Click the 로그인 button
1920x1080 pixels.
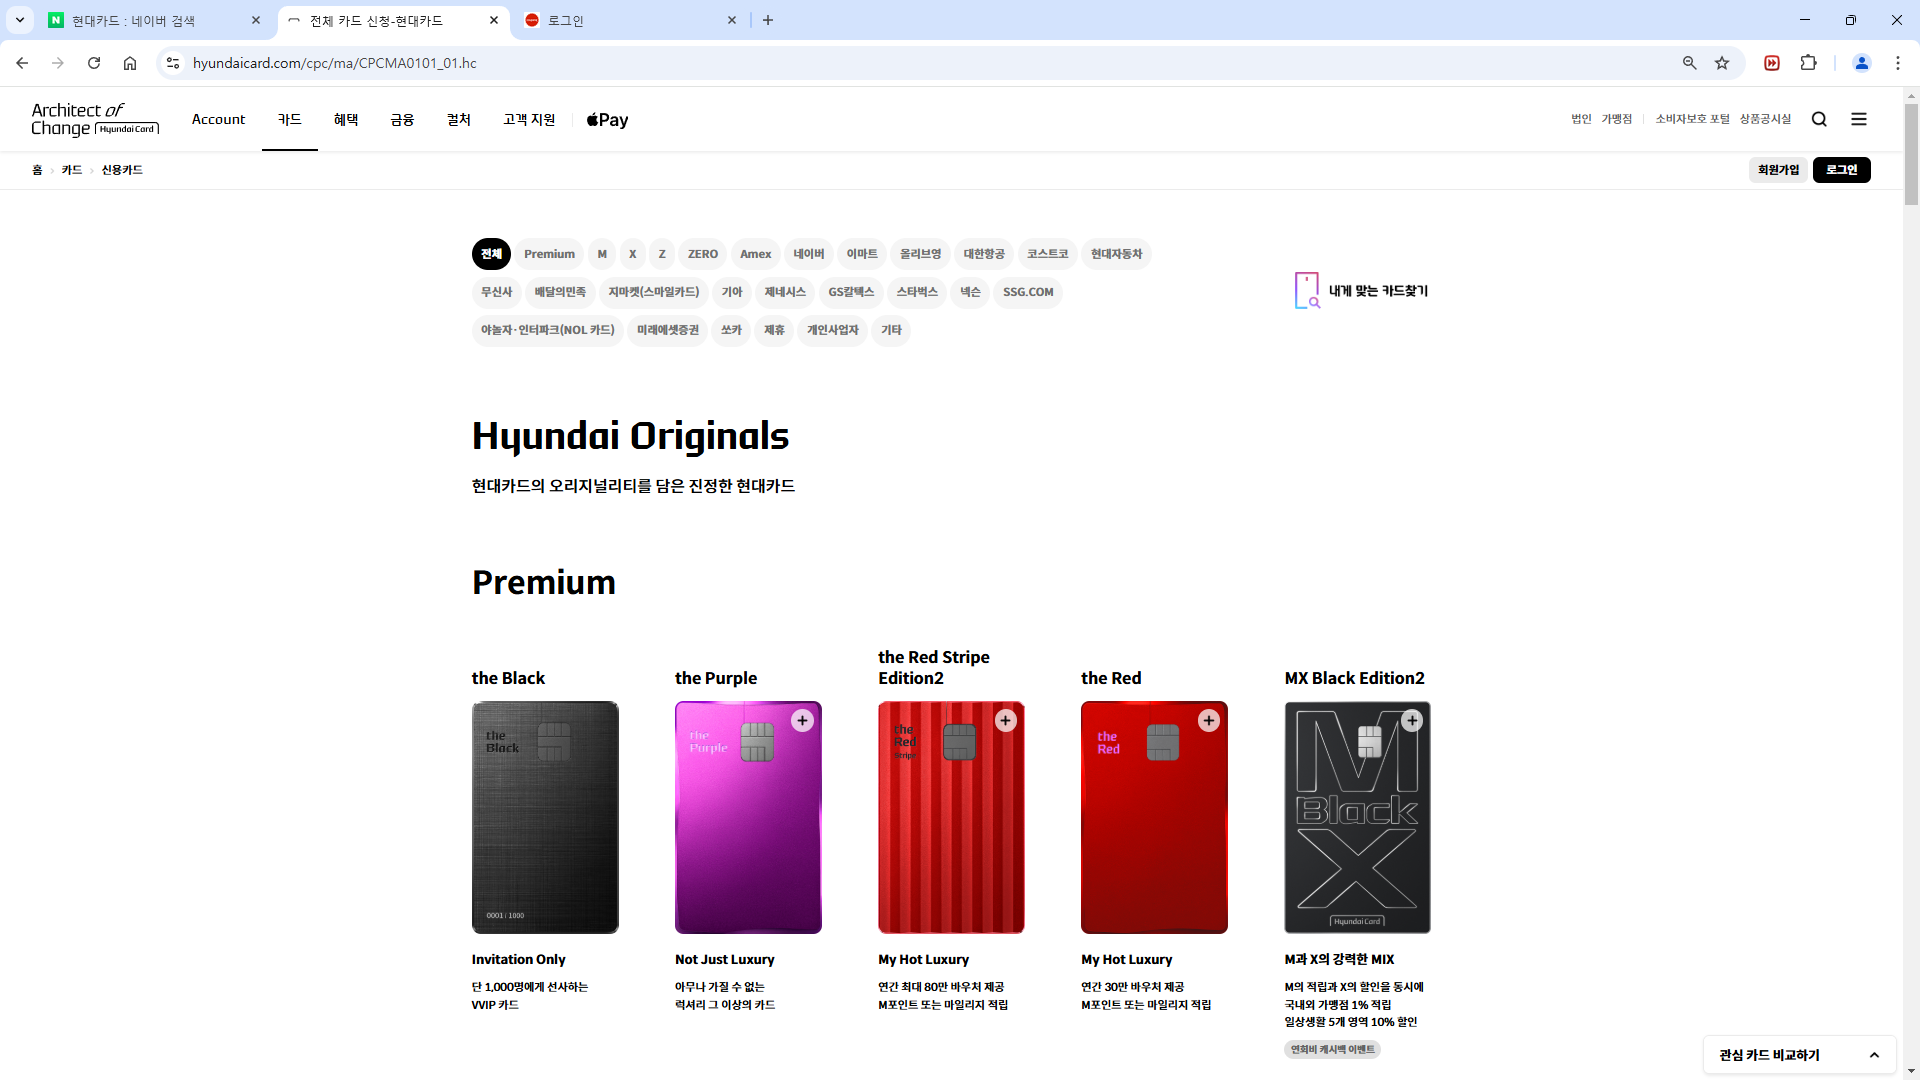[x=1842, y=170]
